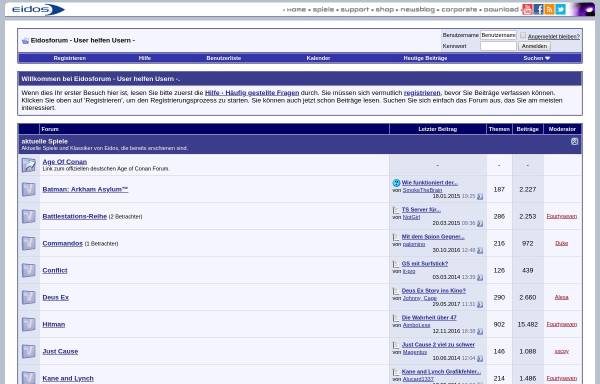Open Heutige Beiträge in the navigation bar

[x=425, y=58]
